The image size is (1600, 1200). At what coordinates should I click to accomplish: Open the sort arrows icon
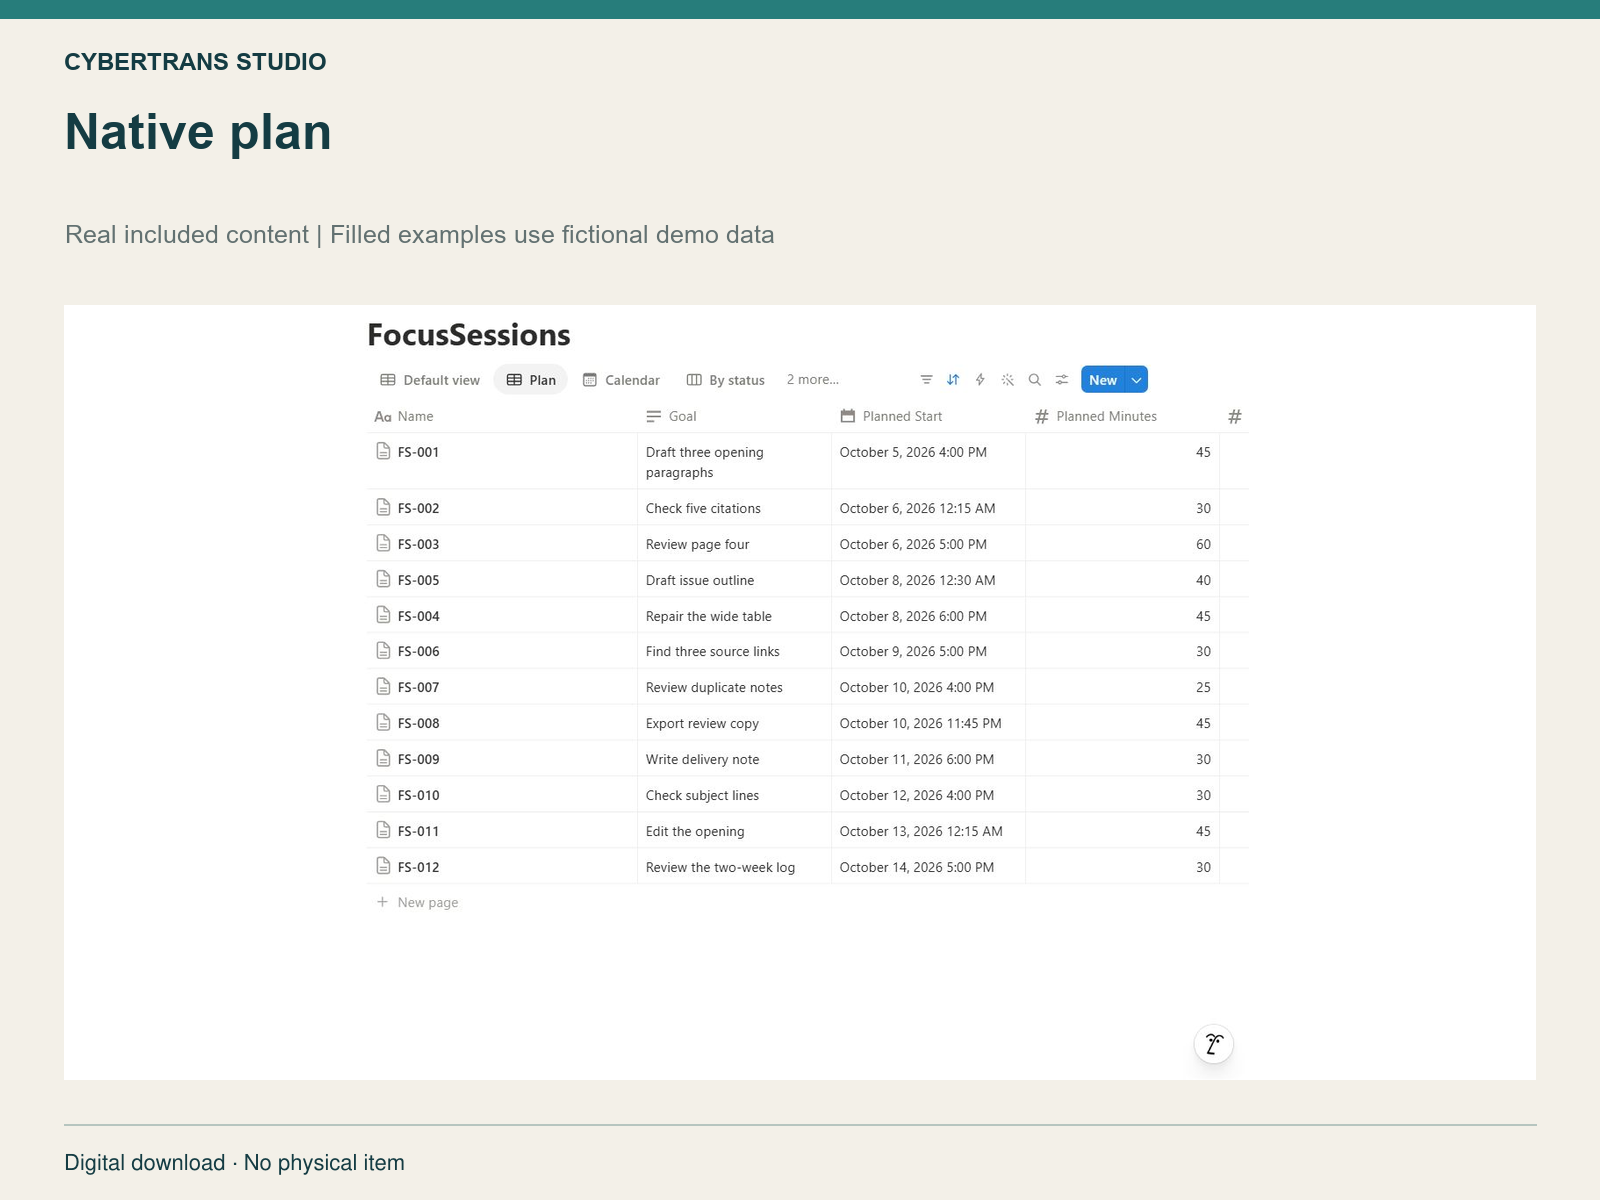(x=953, y=380)
